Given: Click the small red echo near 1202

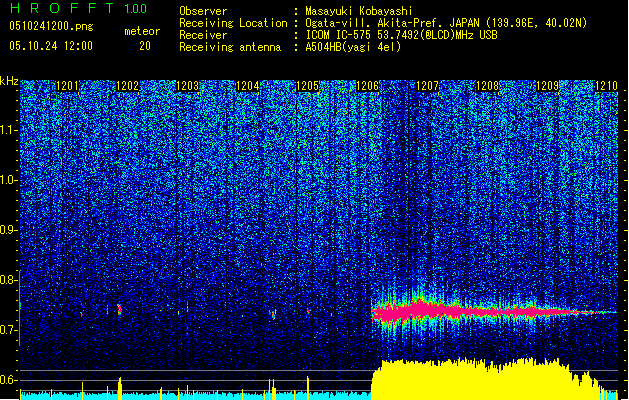Looking at the screenshot, I should pyautogui.click(x=119, y=309).
